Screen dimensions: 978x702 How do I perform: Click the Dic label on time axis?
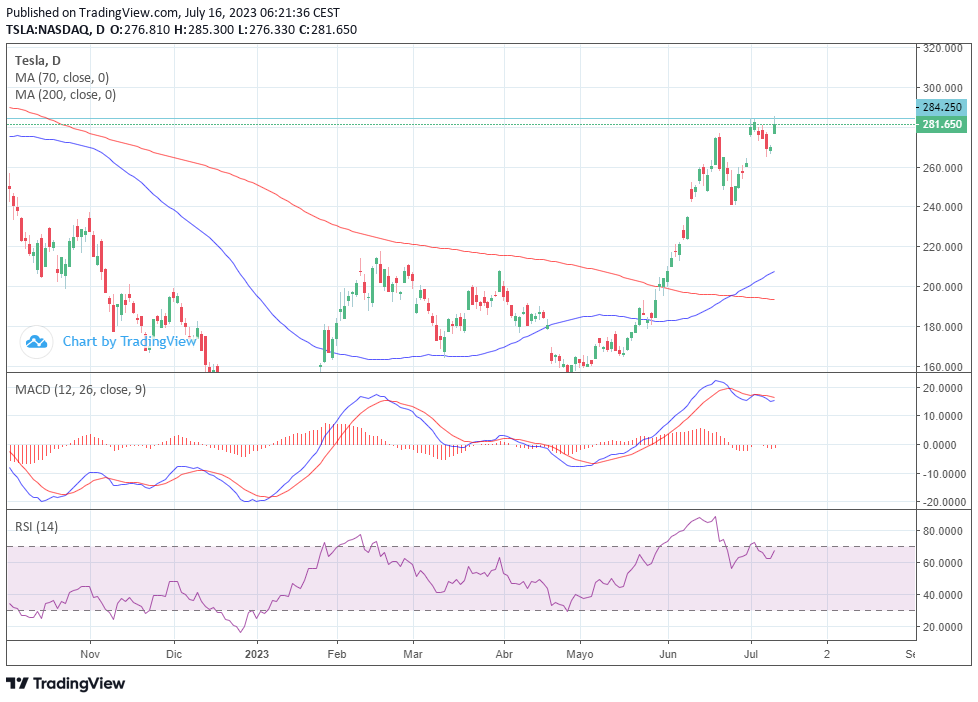174,654
